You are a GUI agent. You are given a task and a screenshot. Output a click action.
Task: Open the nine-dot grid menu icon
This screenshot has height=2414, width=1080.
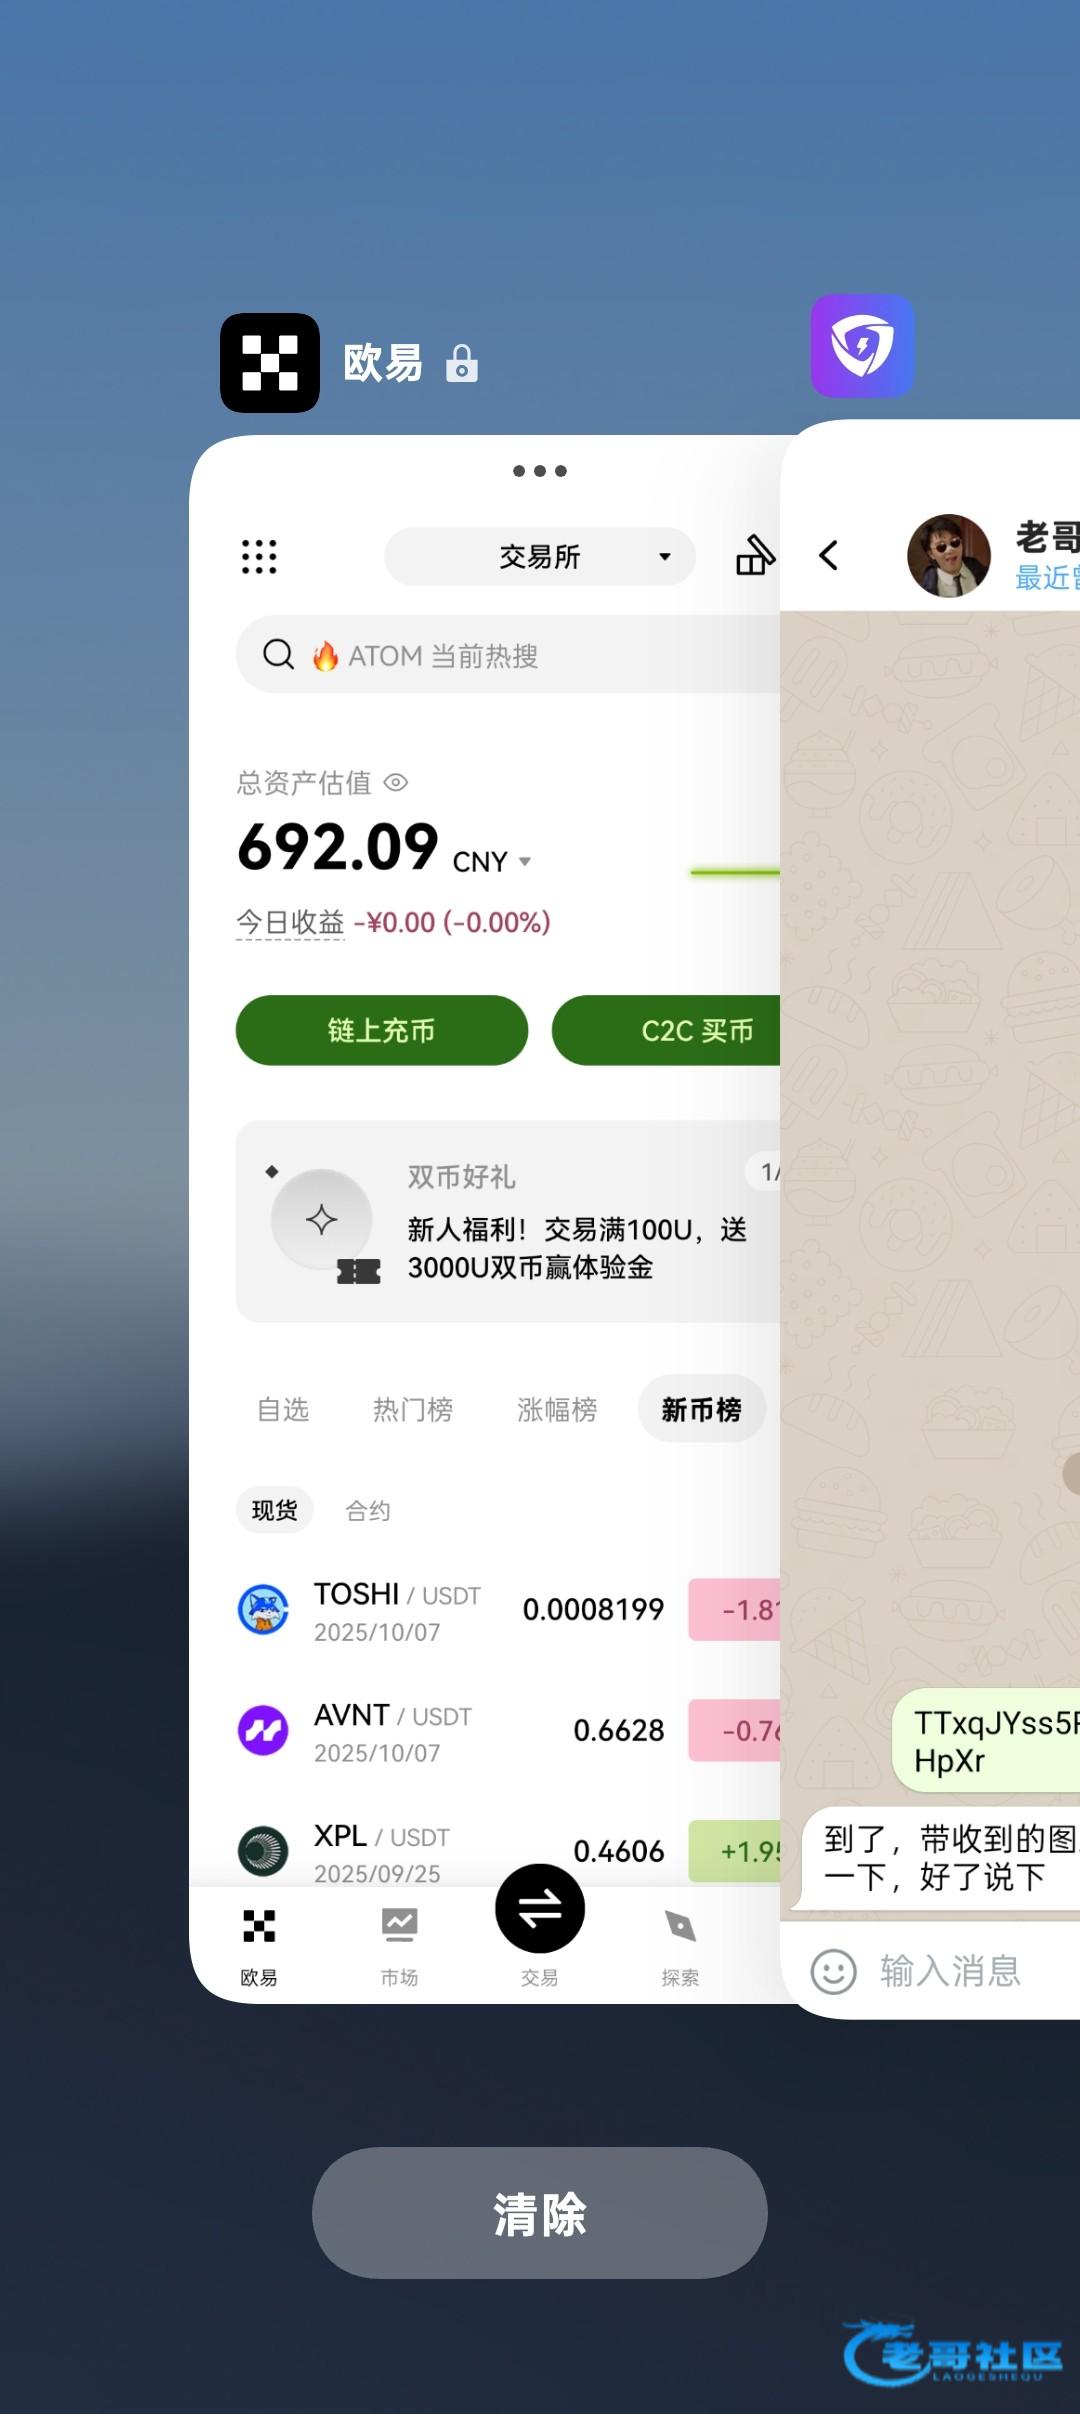pyautogui.click(x=259, y=557)
